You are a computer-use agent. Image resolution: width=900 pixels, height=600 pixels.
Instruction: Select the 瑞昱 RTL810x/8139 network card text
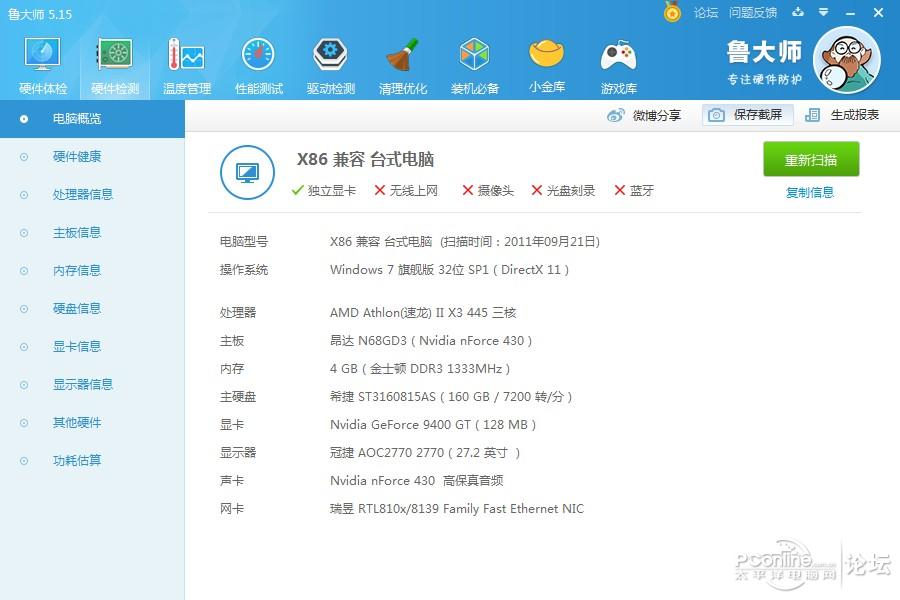coord(457,509)
